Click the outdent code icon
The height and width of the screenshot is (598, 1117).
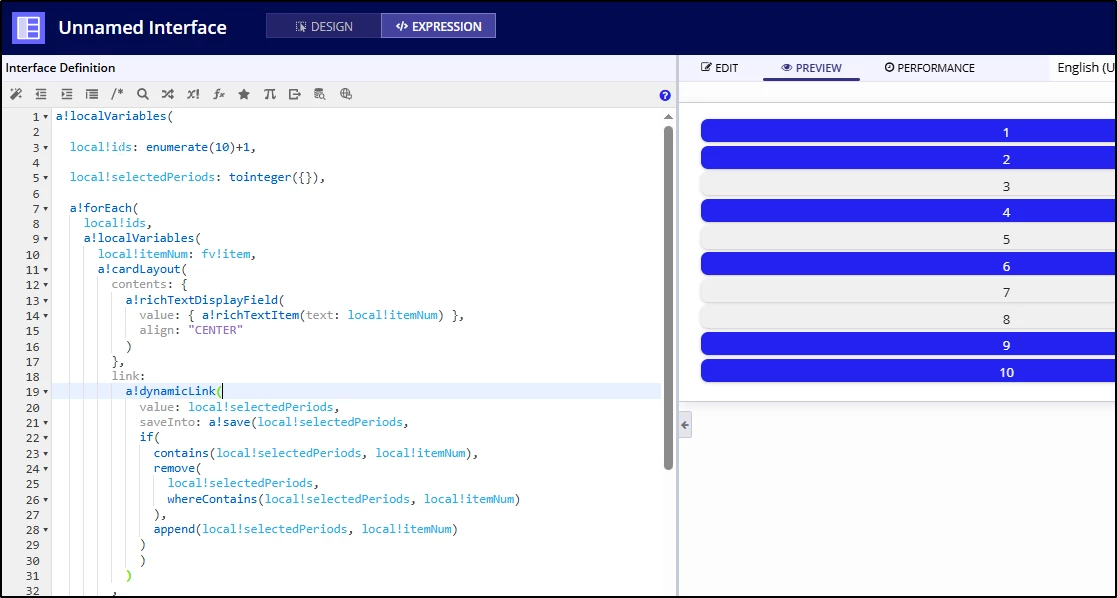pos(41,94)
